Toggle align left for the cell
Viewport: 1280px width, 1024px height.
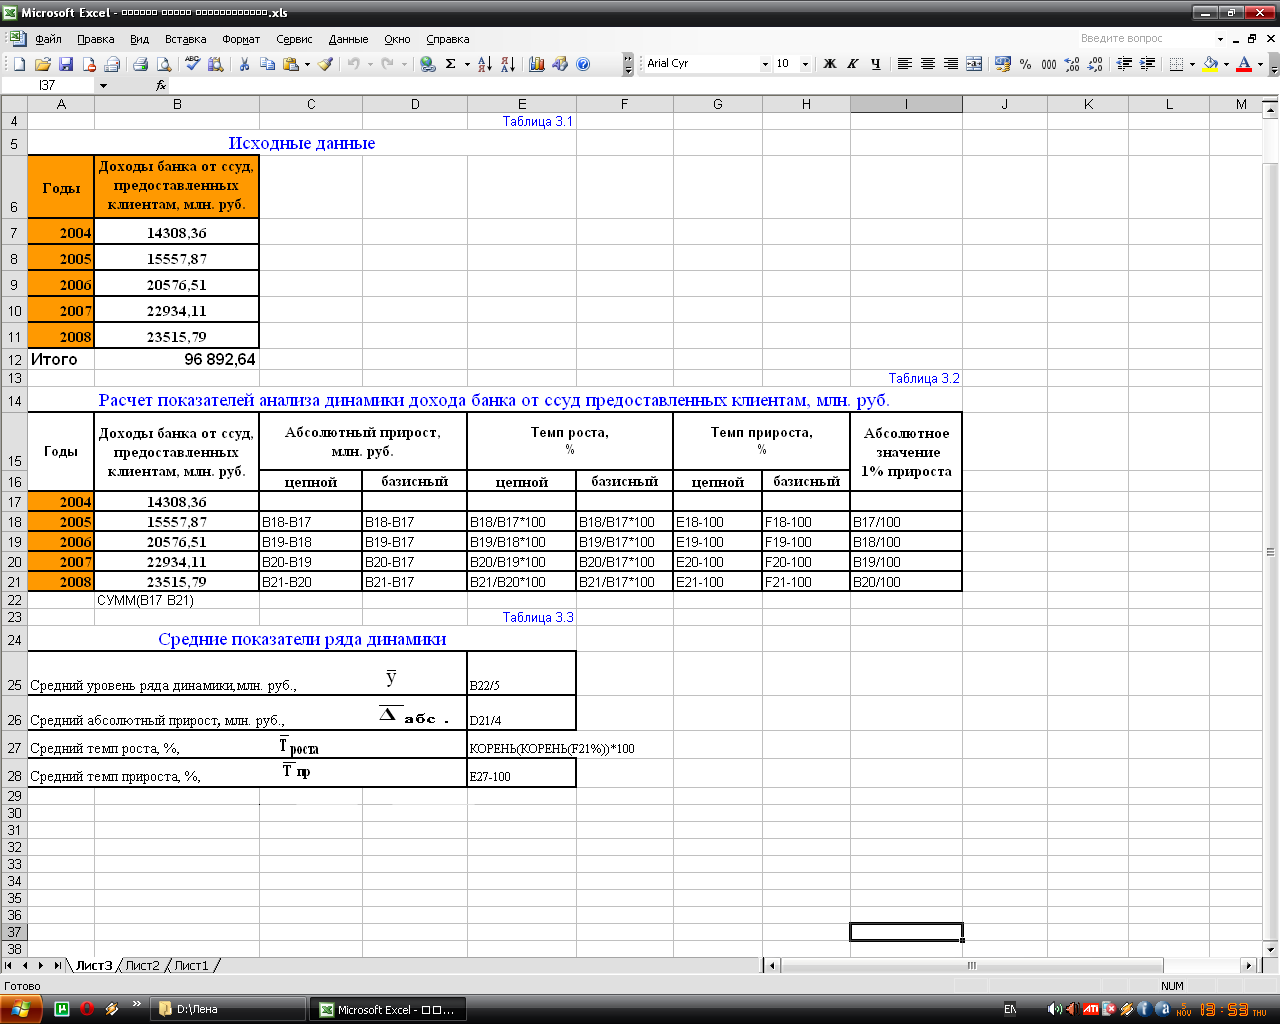click(905, 64)
